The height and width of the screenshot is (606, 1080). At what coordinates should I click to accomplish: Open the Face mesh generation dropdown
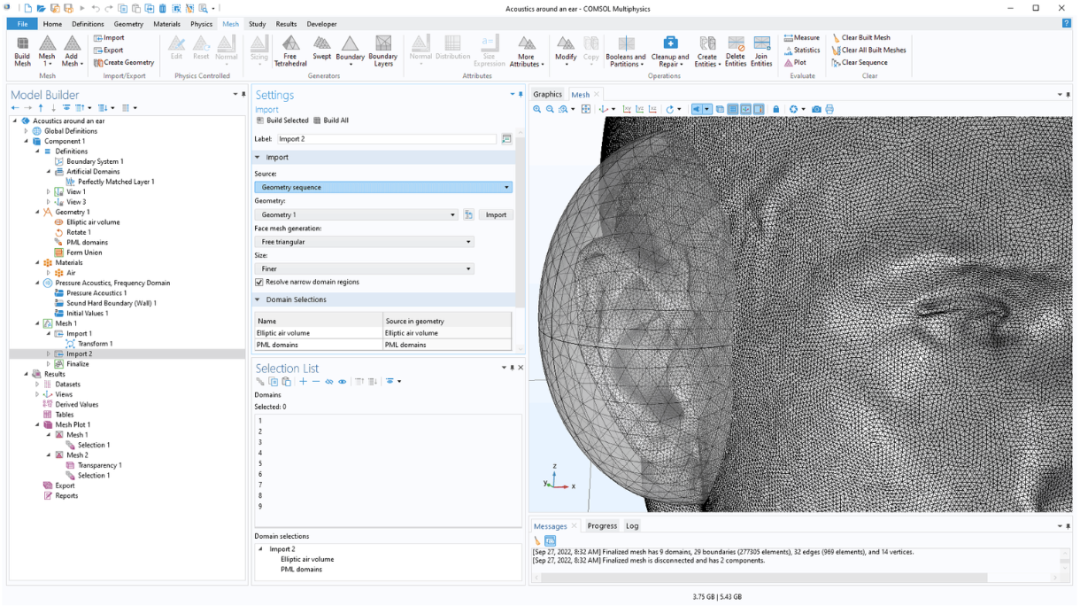[x=365, y=241]
